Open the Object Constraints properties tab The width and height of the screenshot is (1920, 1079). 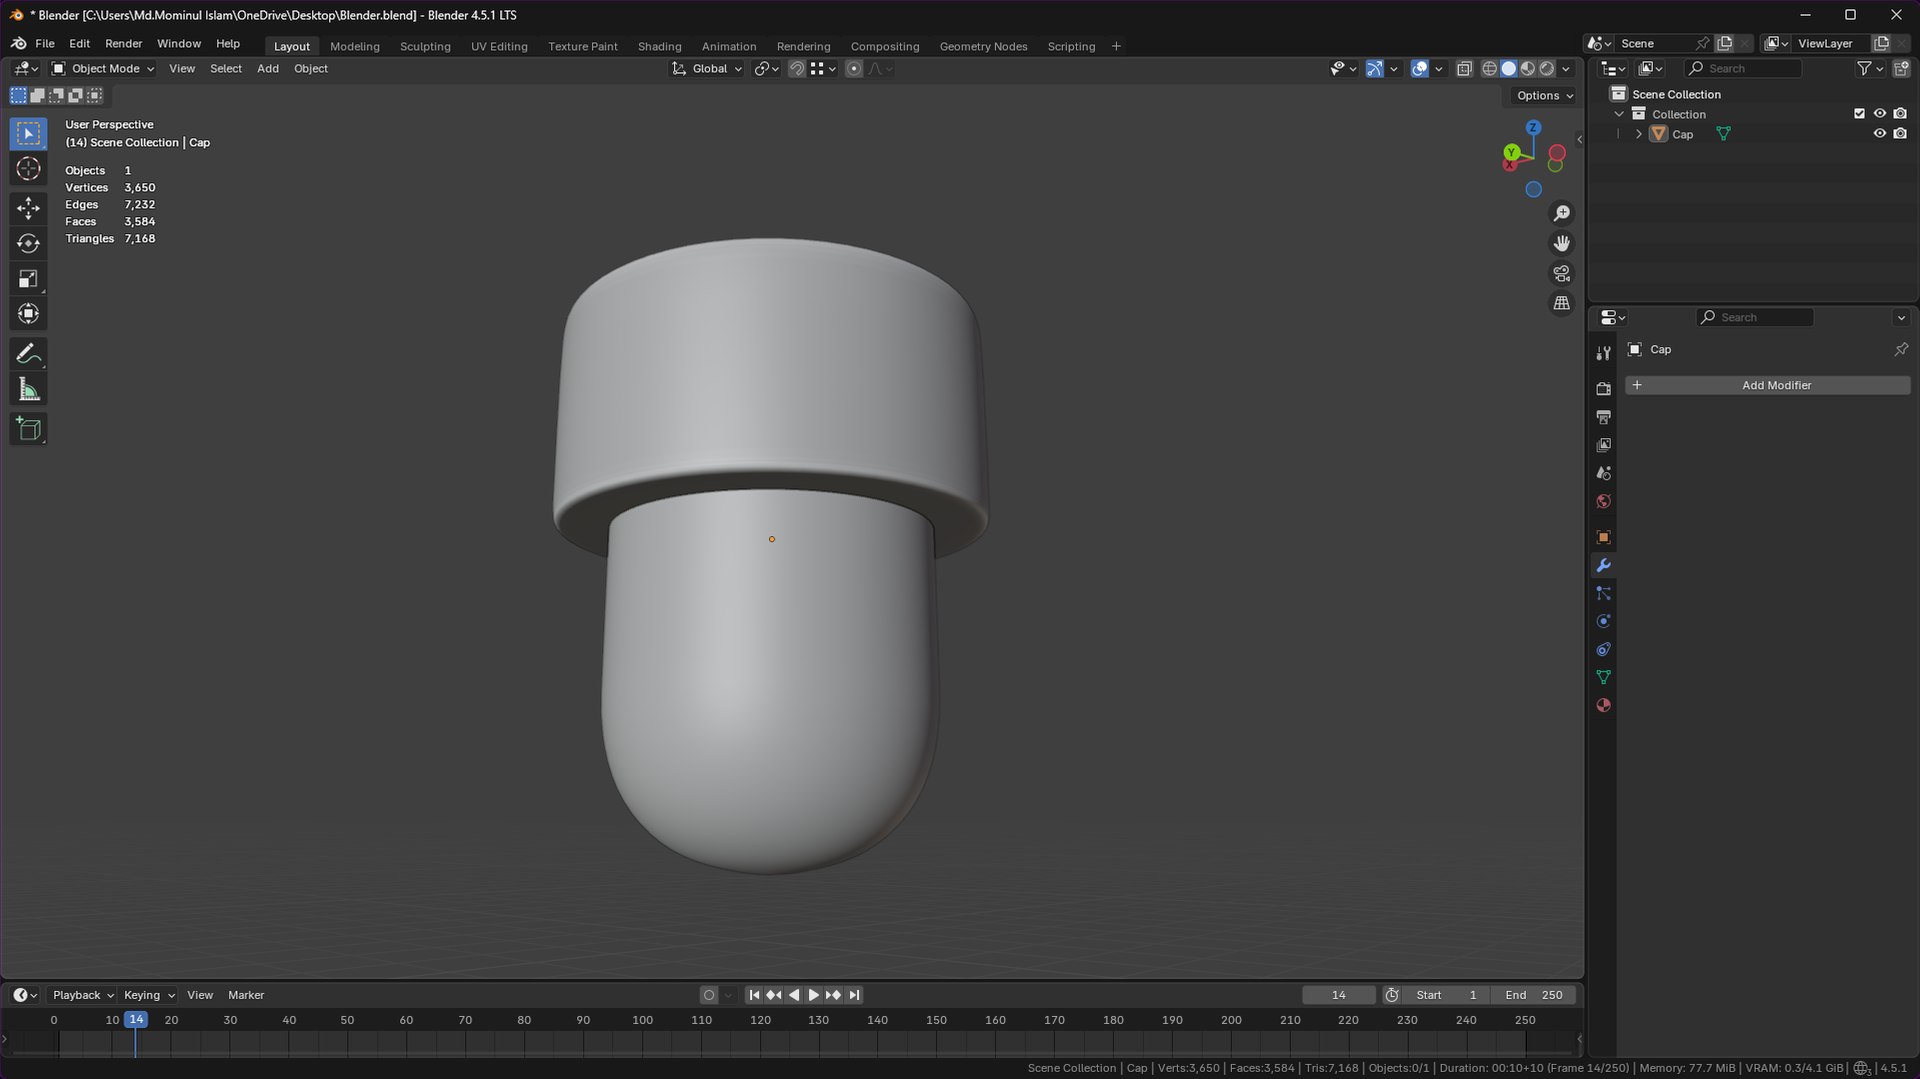pos(1603,649)
